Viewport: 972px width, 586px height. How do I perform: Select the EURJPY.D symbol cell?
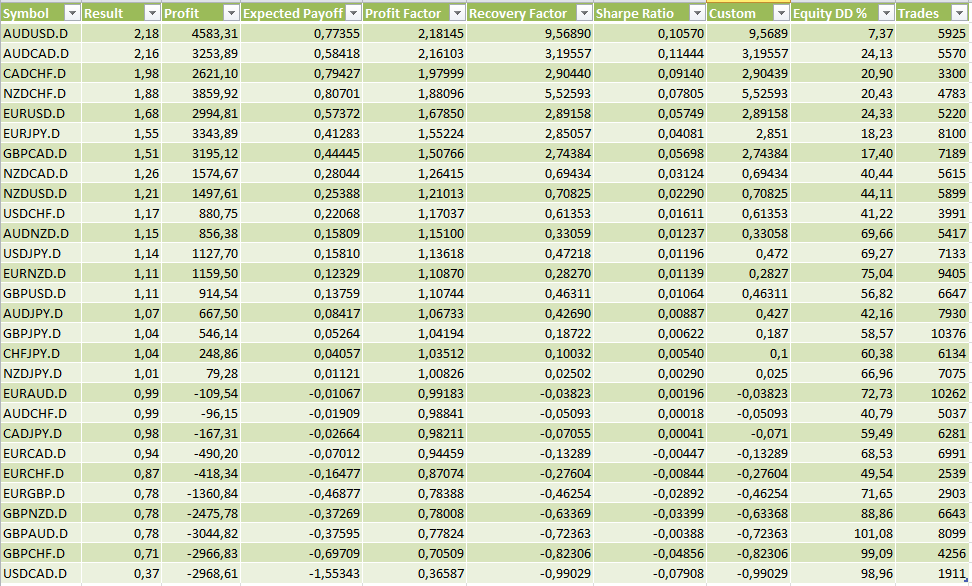(41, 133)
